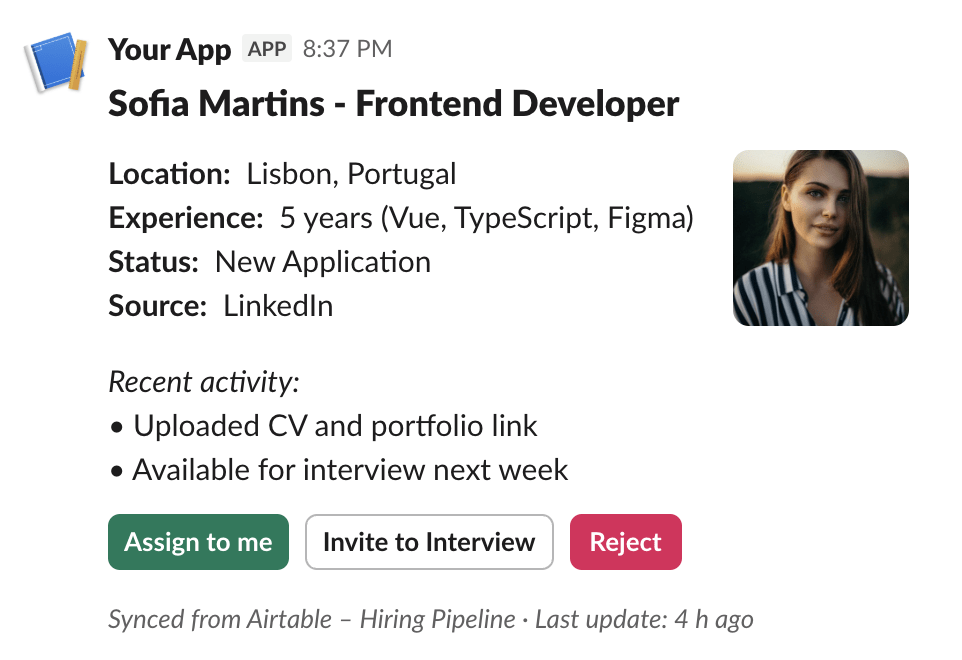Screen dimensions: 962x660
Task: Click the 8:37 PM message timestamp
Action: 347,49
